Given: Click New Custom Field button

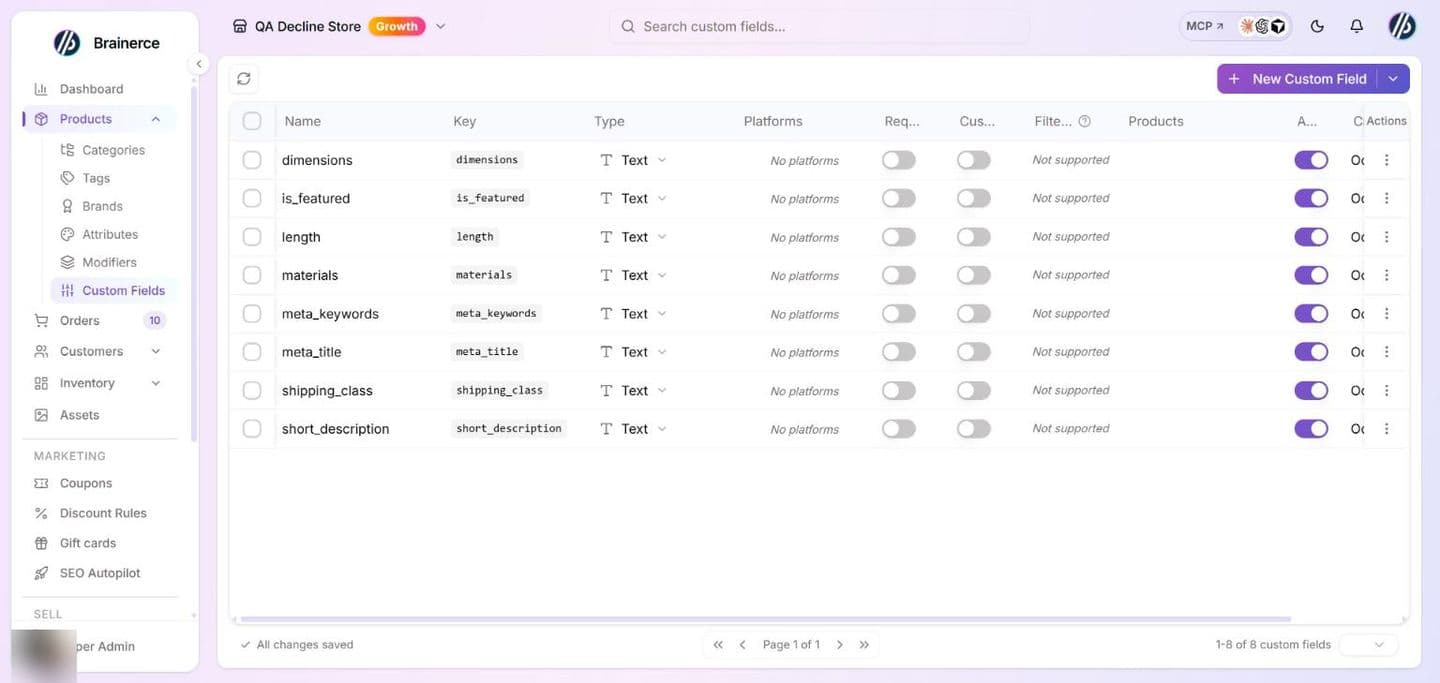Looking at the screenshot, I should (x=1297, y=79).
